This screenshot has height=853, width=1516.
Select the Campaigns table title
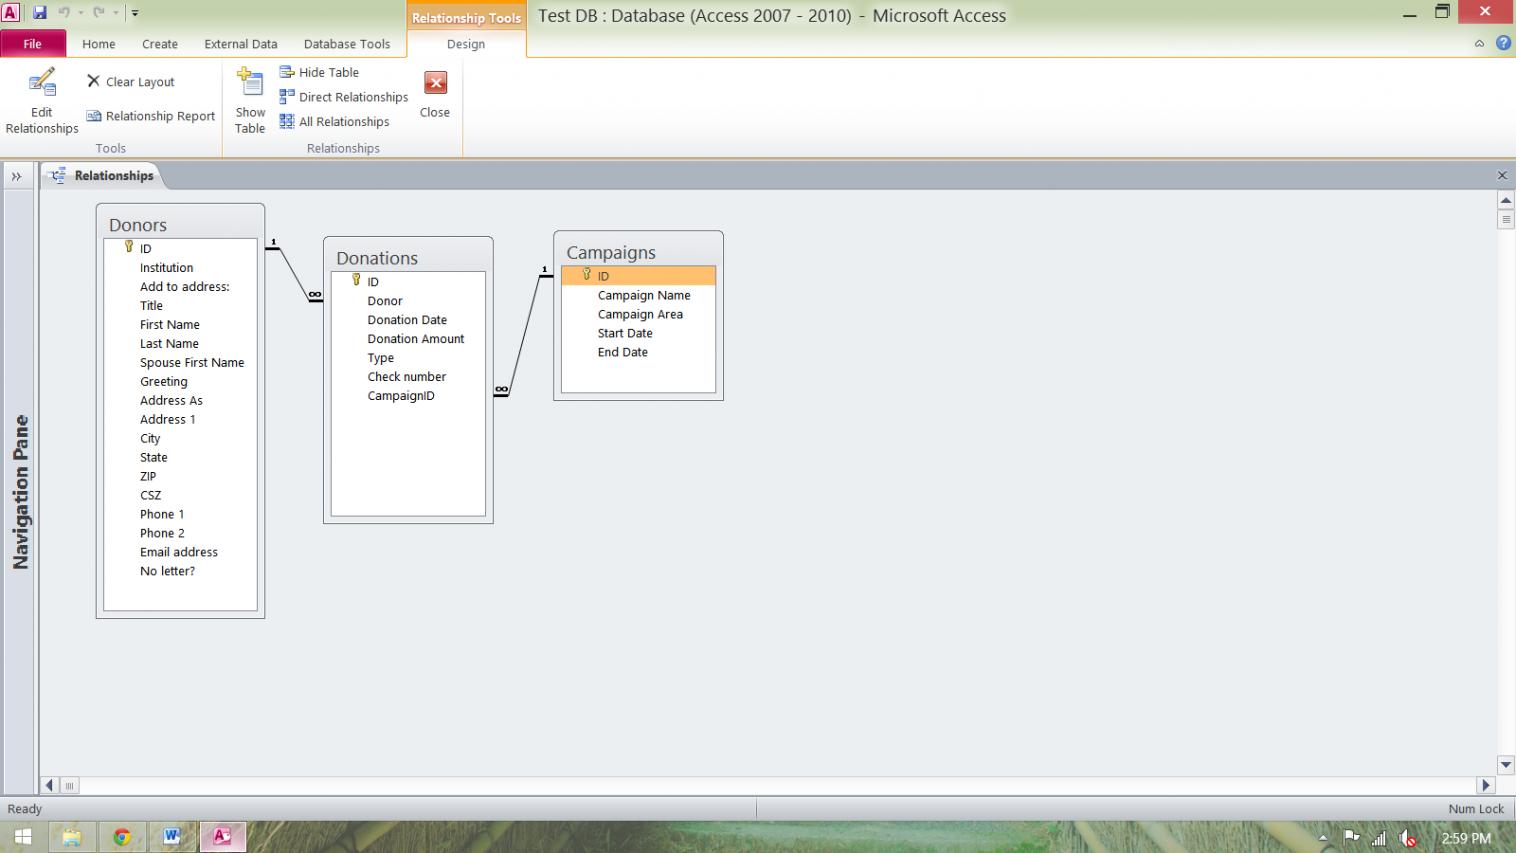611,253
